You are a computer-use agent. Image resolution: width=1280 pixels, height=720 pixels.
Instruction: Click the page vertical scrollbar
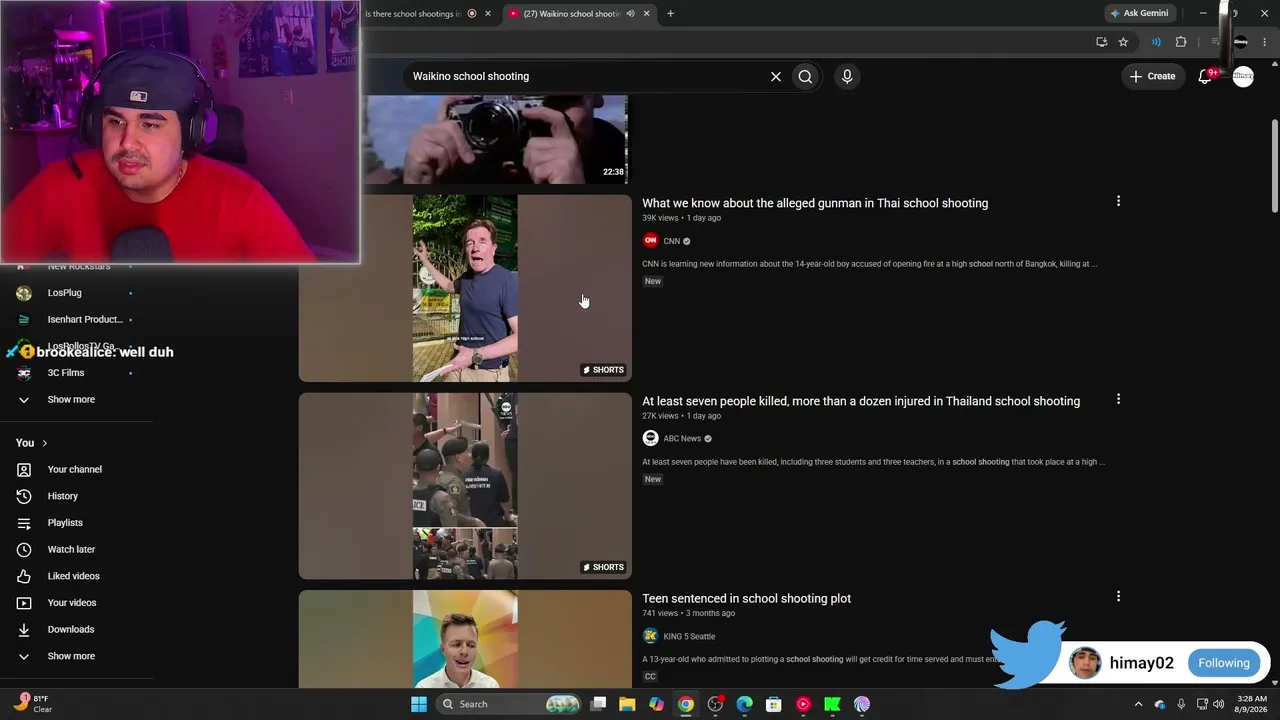(x=1274, y=165)
